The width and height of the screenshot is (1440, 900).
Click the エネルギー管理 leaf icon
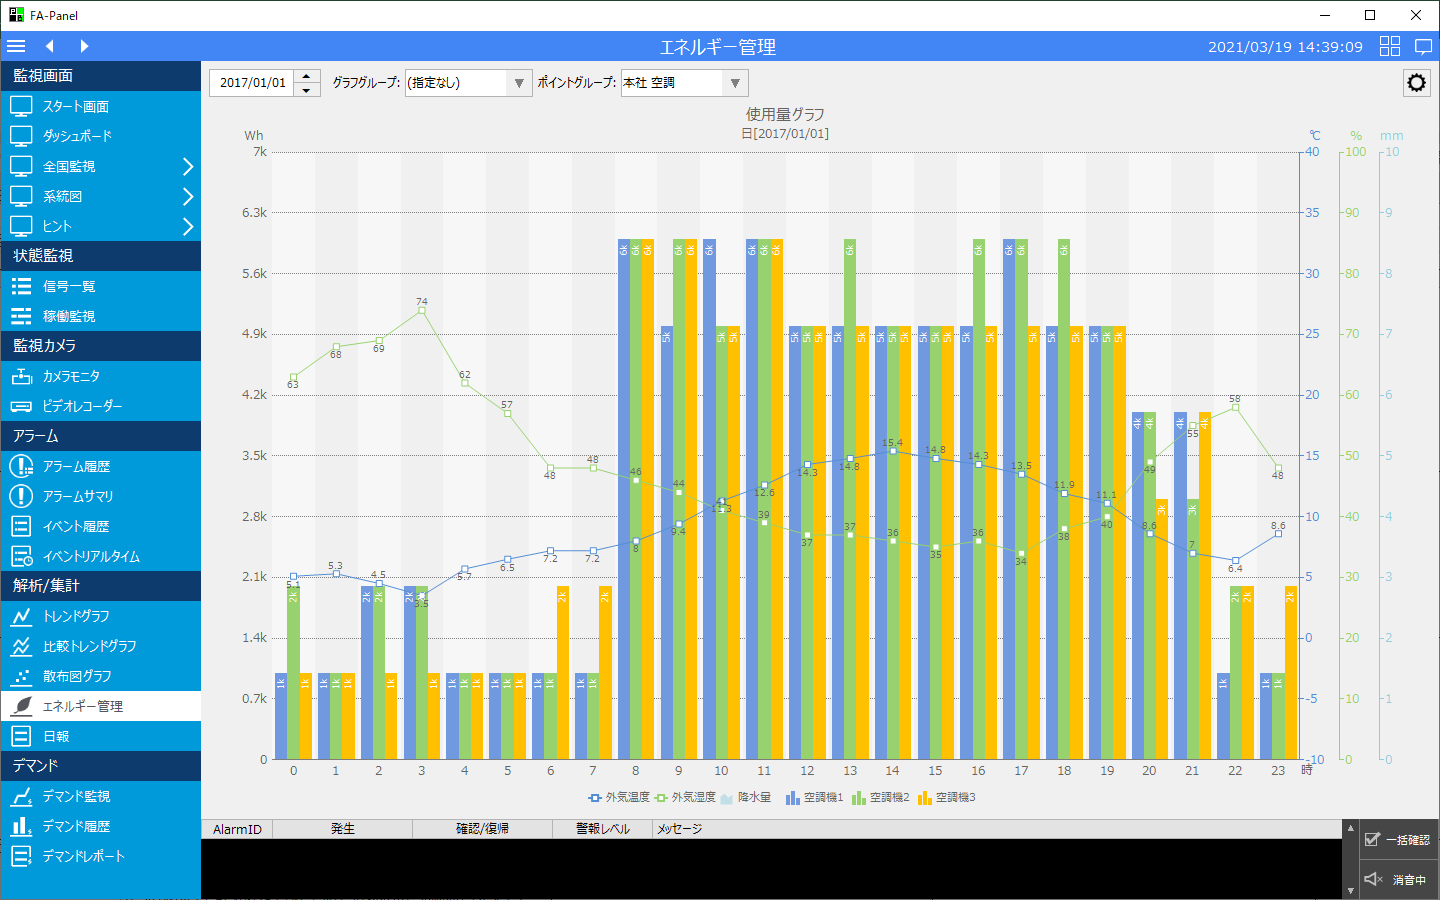21,706
